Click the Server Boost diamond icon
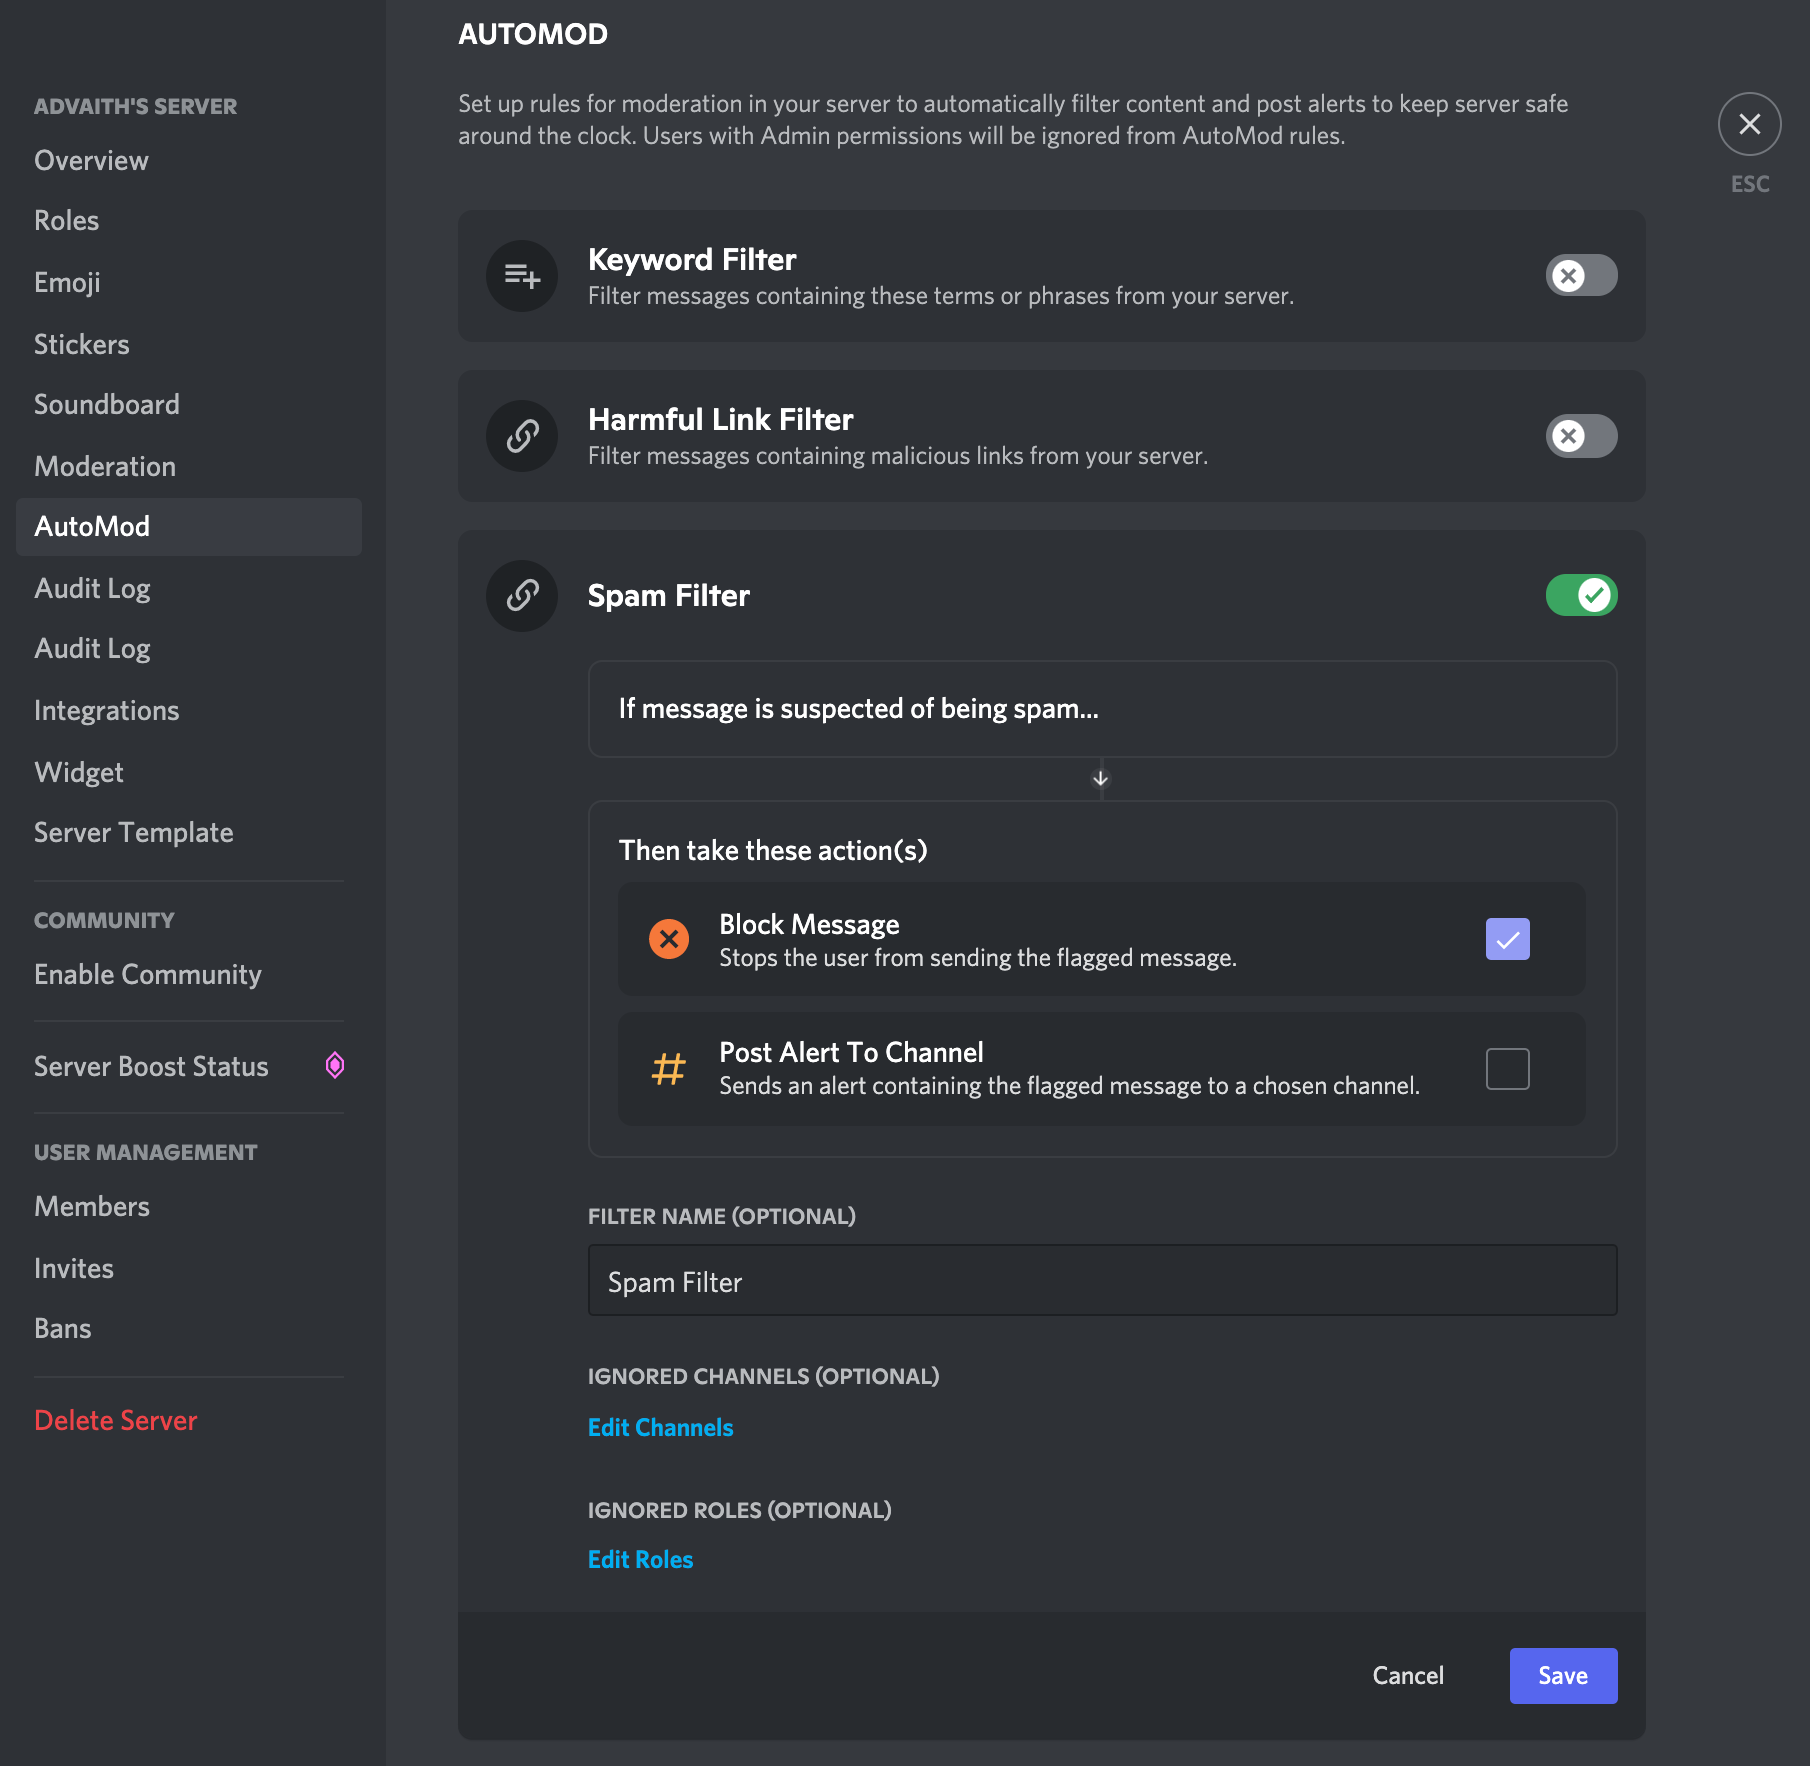Screen dimensions: 1810x1766 [335, 1065]
